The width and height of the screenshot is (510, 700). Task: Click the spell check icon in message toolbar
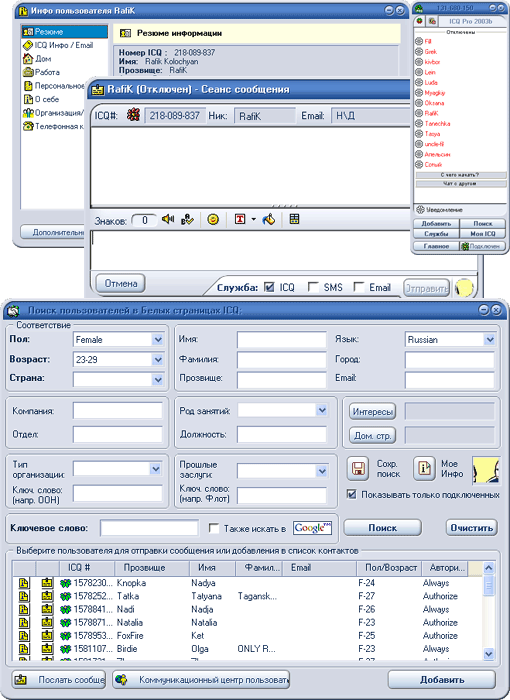187,220
